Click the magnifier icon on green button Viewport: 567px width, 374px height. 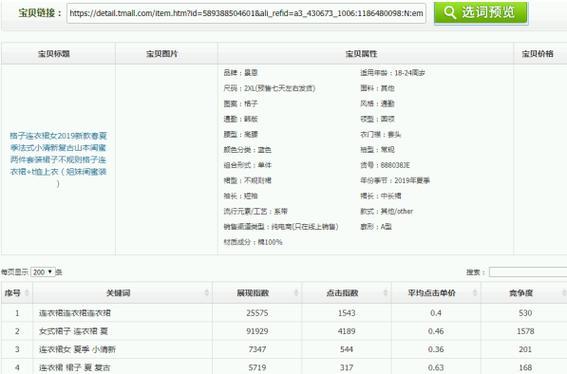pos(449,13)
